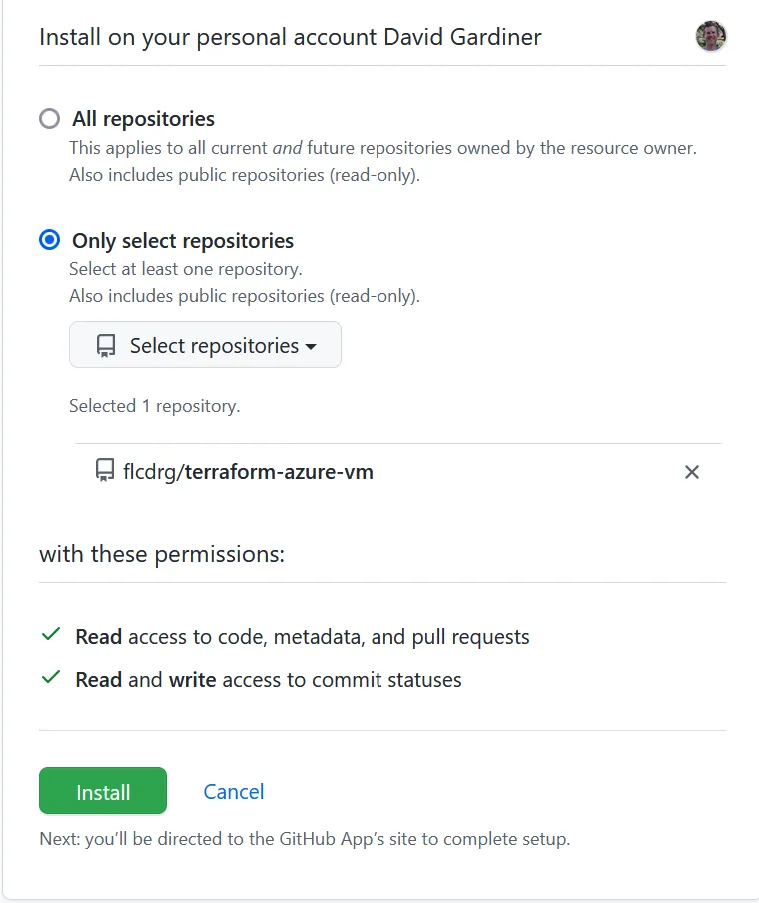Click the green checkmark for code read access
Viewport: 759px width, 903px height.
(50, 636)
